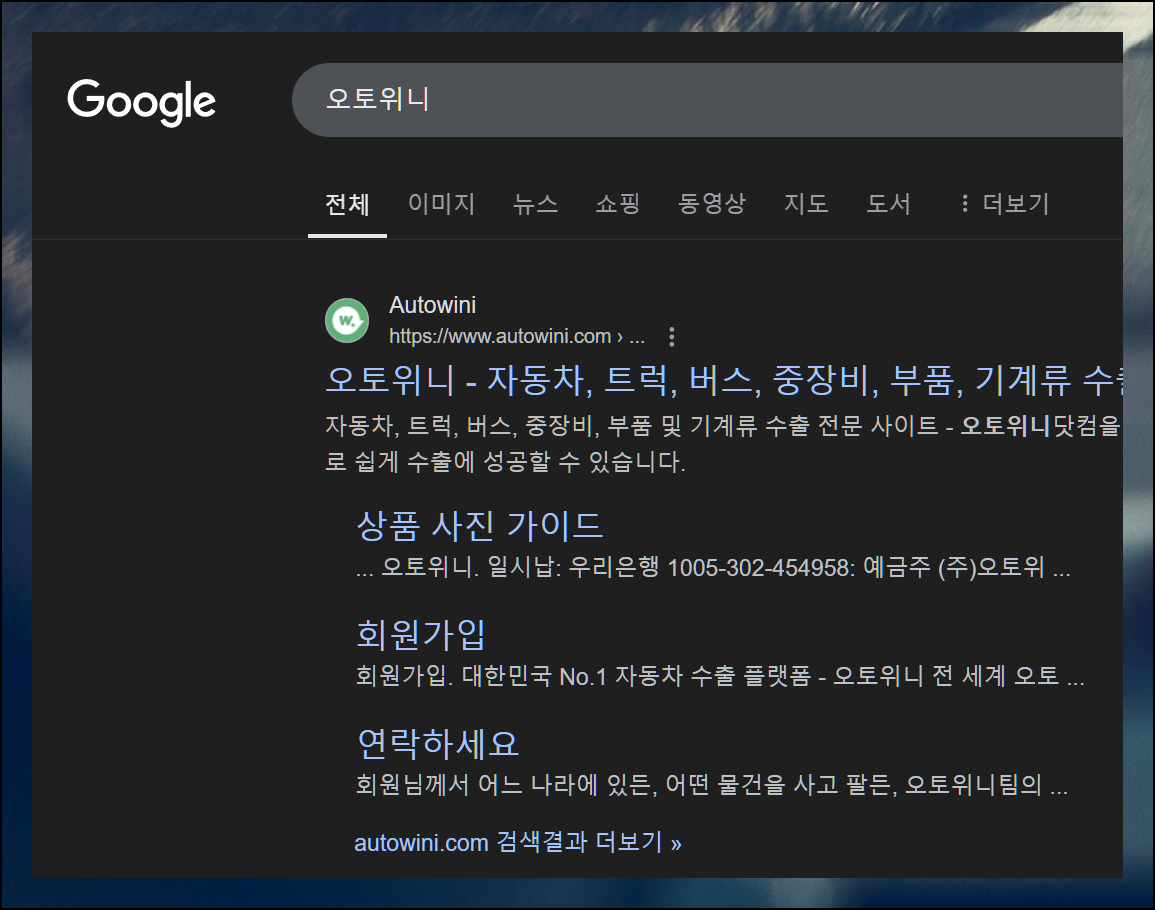Switch to the 지도 tab
The height and width of the screenshot is (910, 1155).
(x=806, y=203)
